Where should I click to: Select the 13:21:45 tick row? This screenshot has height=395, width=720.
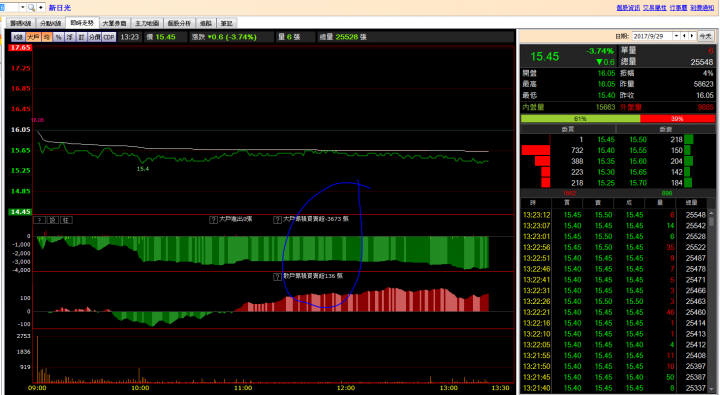tap(614, 377)
